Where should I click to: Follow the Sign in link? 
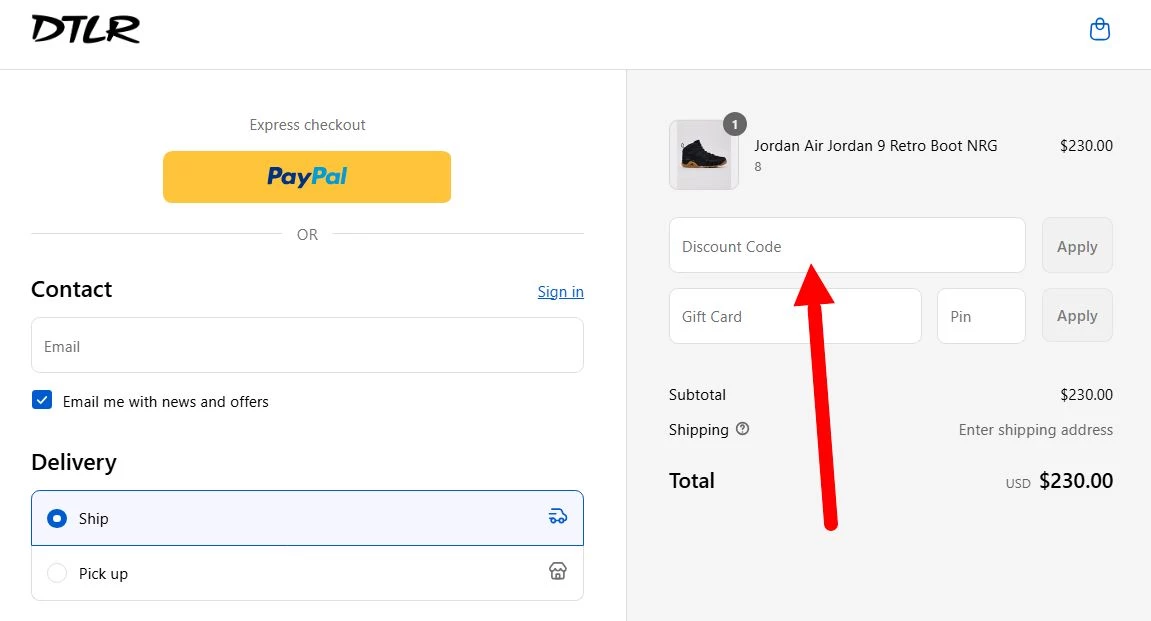pos(560,292)
